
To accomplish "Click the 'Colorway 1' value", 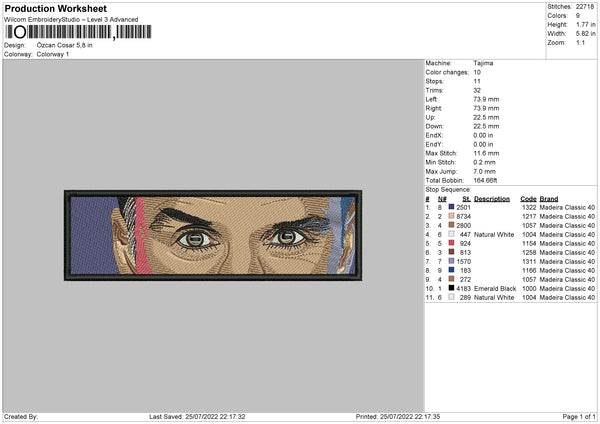I will tap(53, 54).
